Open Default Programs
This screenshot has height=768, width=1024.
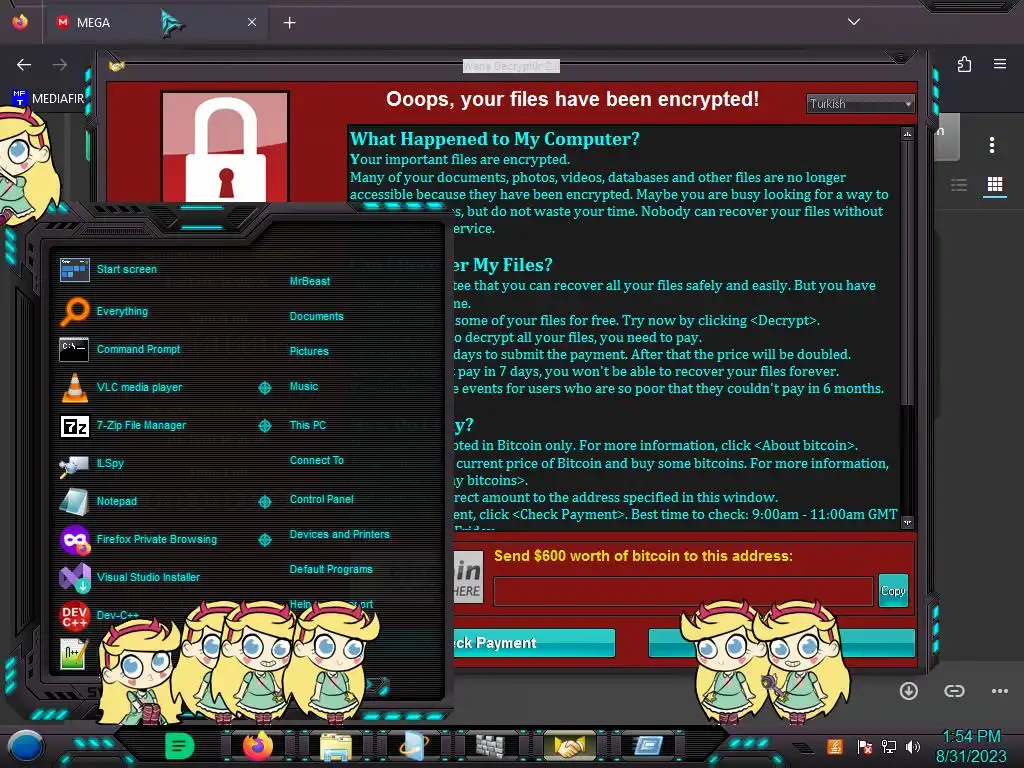tap(330, 569)
